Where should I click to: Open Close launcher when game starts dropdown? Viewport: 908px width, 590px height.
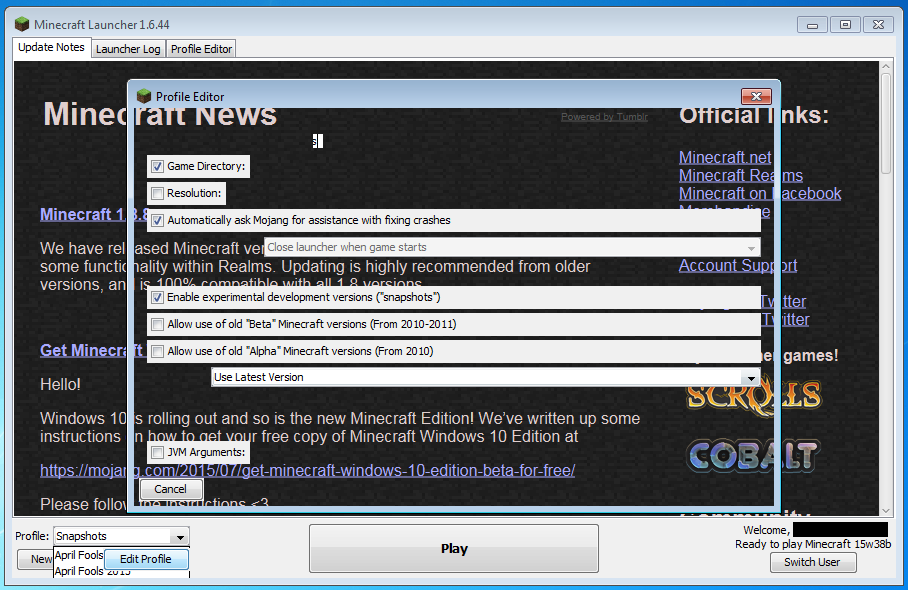[x=512, y=247]
